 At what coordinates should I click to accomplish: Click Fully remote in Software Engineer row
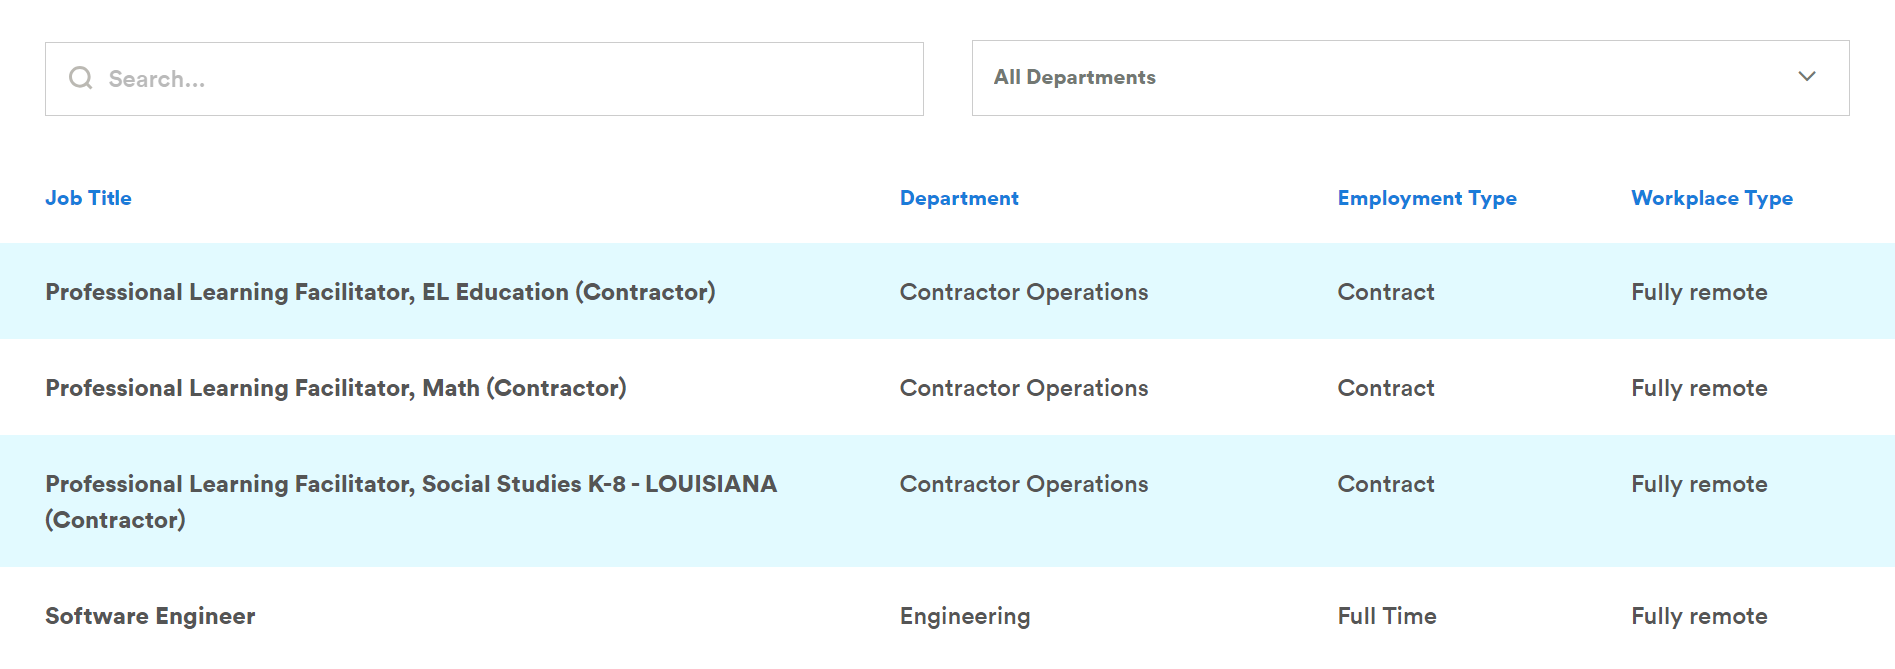[x=1699, y=616]
